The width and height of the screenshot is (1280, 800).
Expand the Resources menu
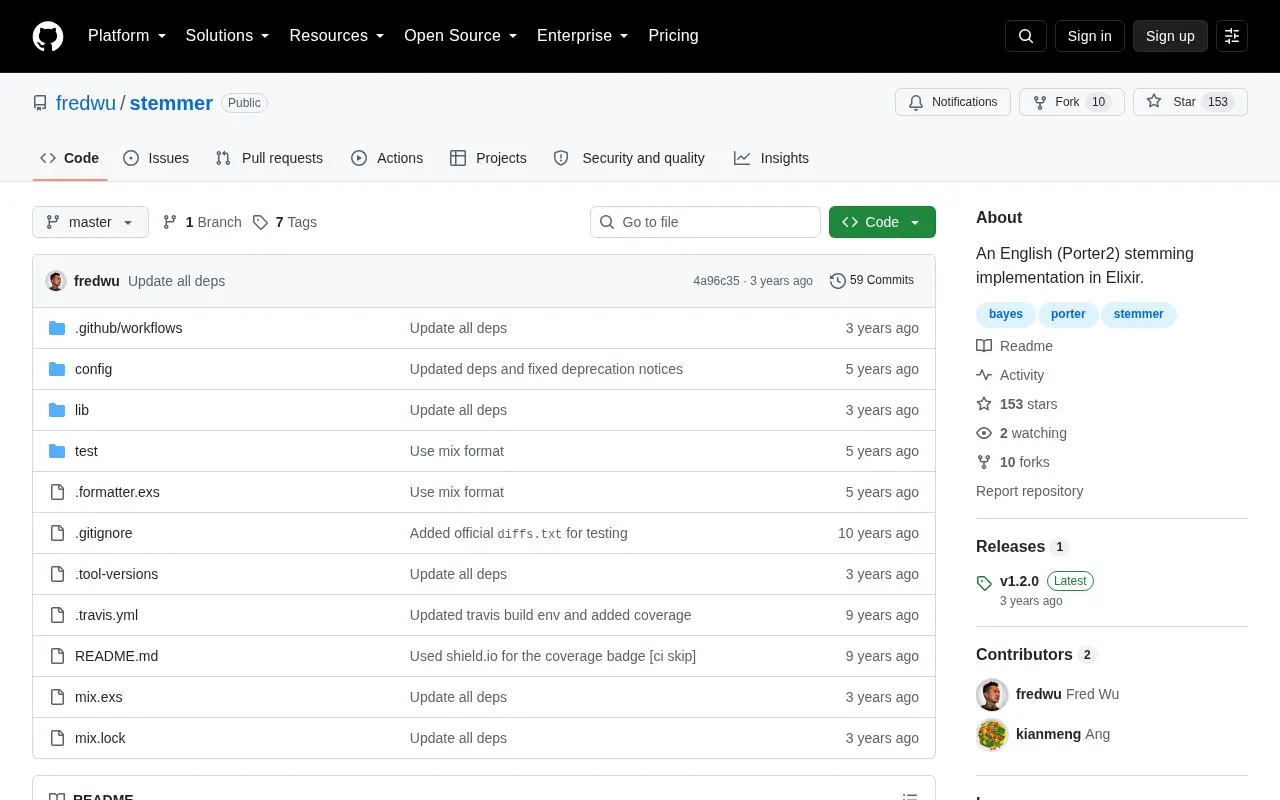tap(337, 36)
